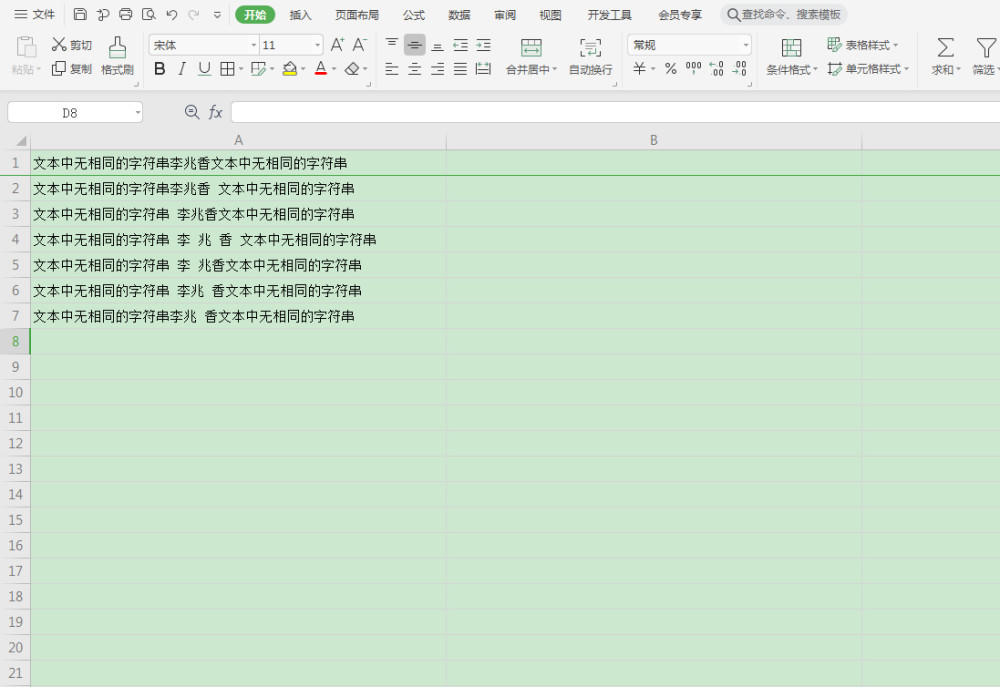
Task: Increase decimal places icon
Action: 716,68
